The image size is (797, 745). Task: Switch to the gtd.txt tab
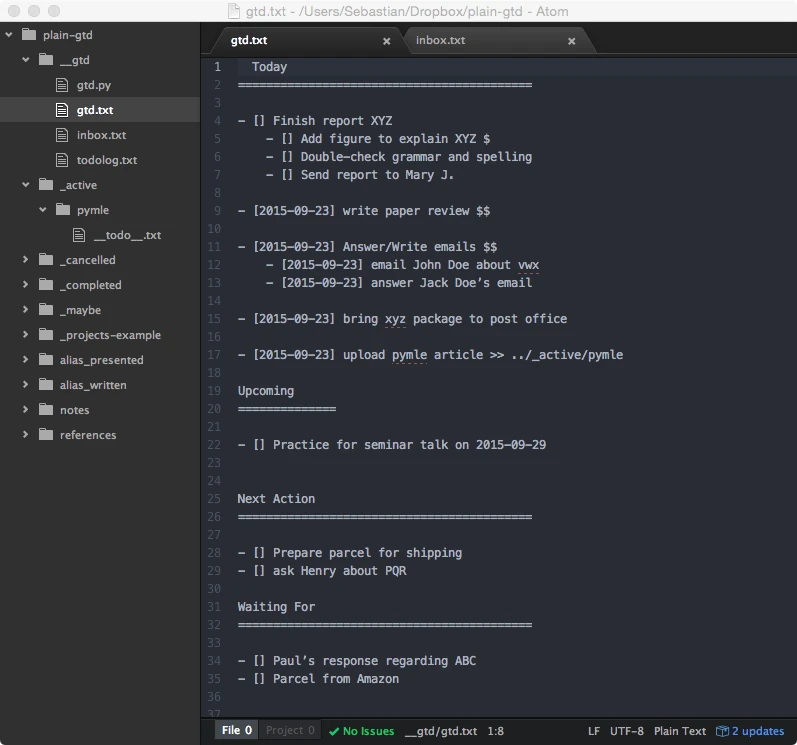tap(305, 41)
